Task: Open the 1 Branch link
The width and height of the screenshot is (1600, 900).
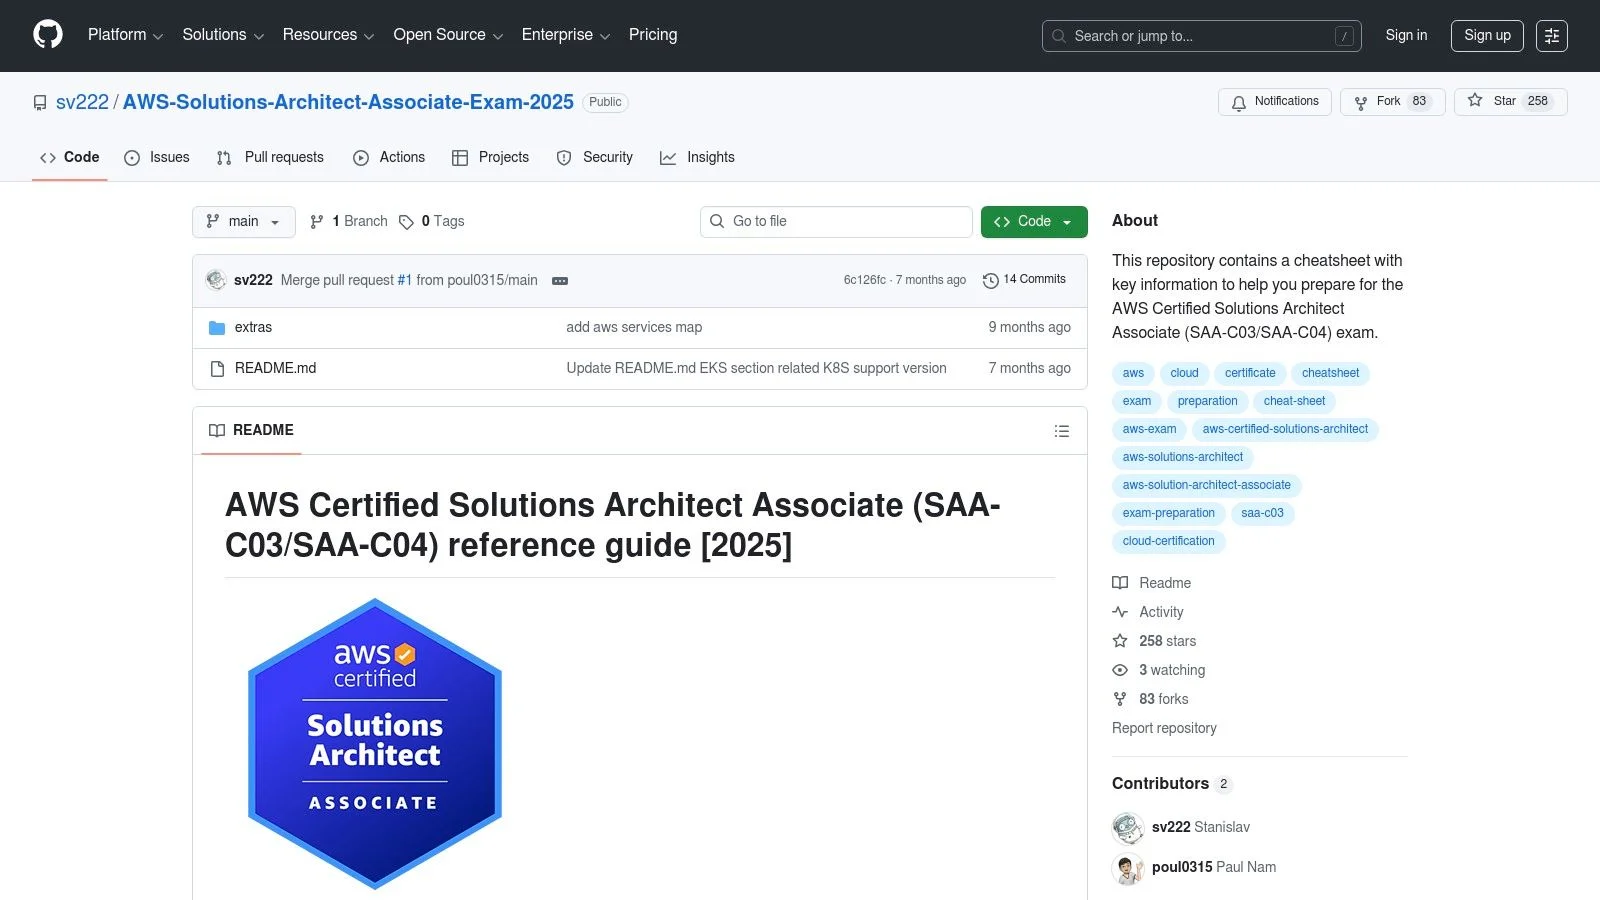Action: coord(349,222)
